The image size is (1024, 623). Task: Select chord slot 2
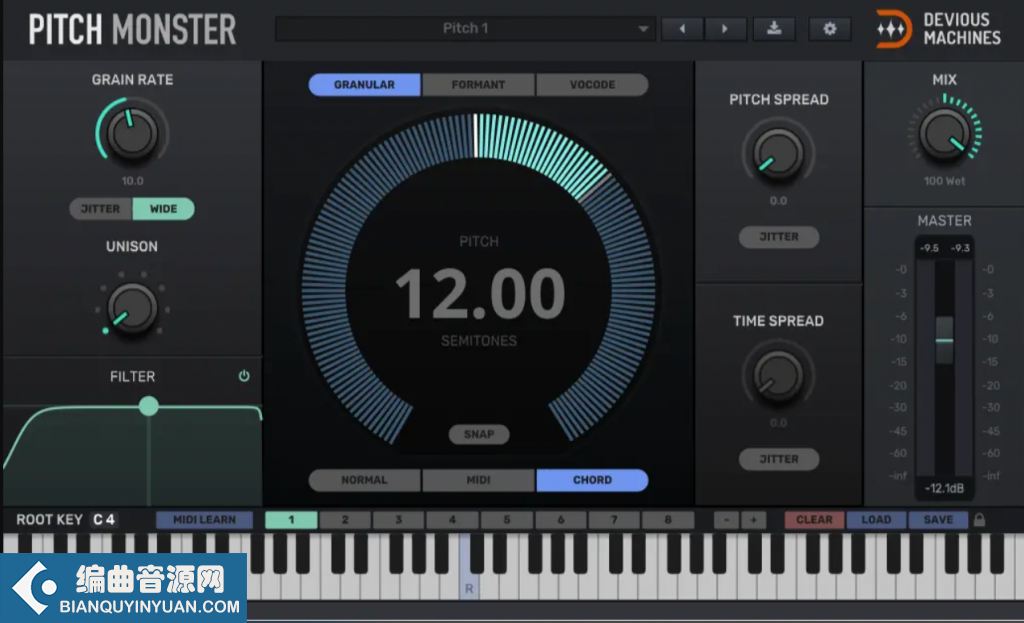click(x=345, y=520)
